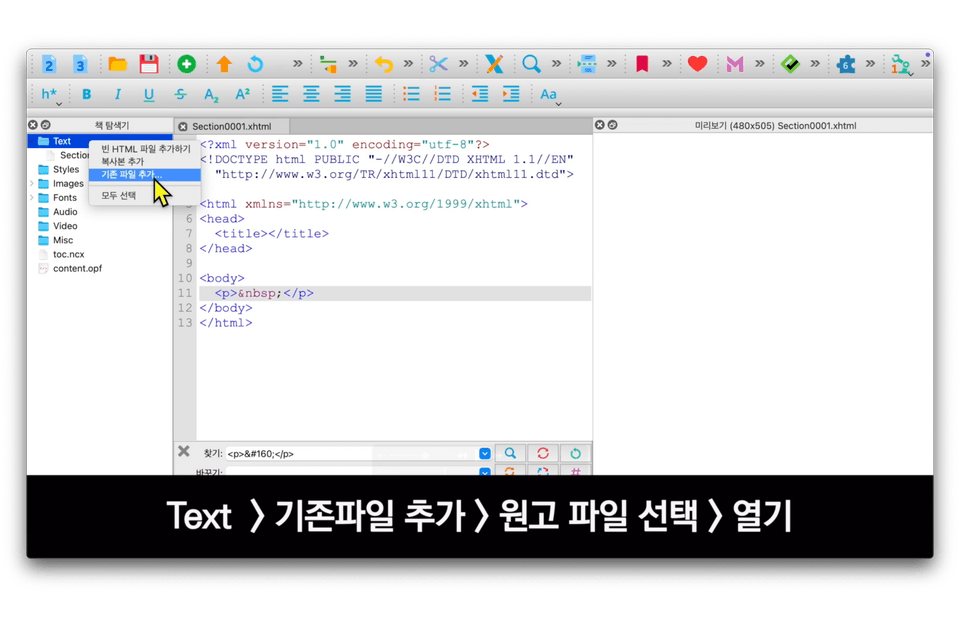Viewport: 960px width, 625px height.
Task: Choose '복사본 추가' from context menu
Action: pyautogui.click(x=145, y=162)
